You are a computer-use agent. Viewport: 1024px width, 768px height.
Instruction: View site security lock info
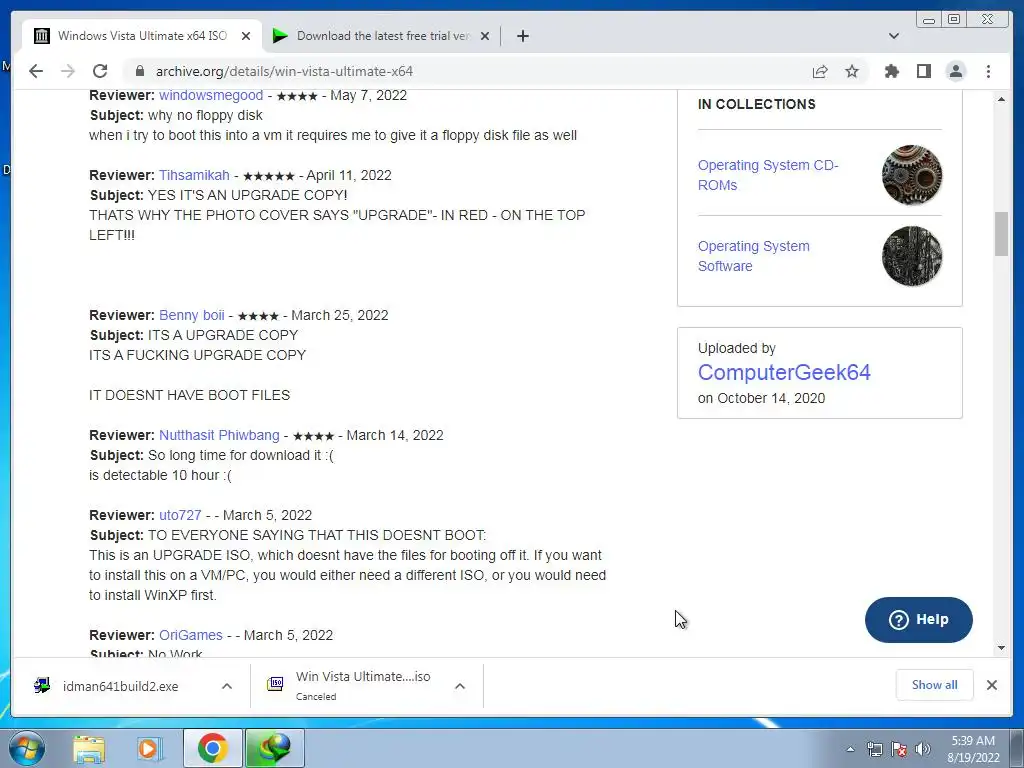pos(140,71)
